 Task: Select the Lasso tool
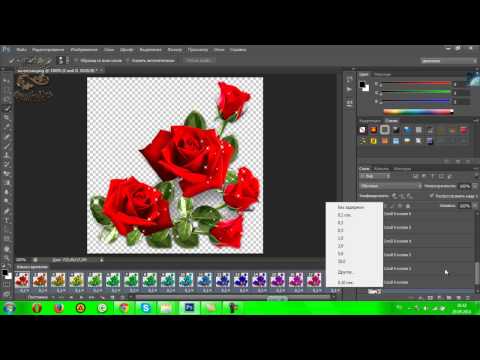point(7,99)
